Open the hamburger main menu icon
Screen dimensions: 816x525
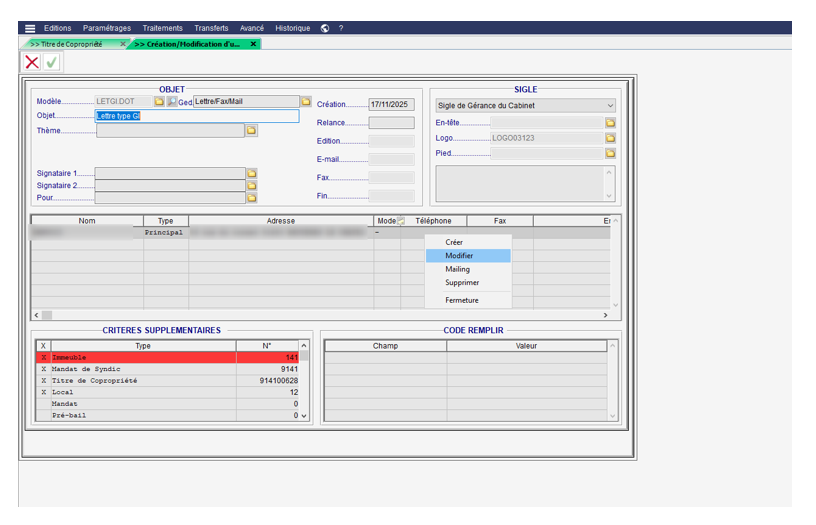(30, 28)
